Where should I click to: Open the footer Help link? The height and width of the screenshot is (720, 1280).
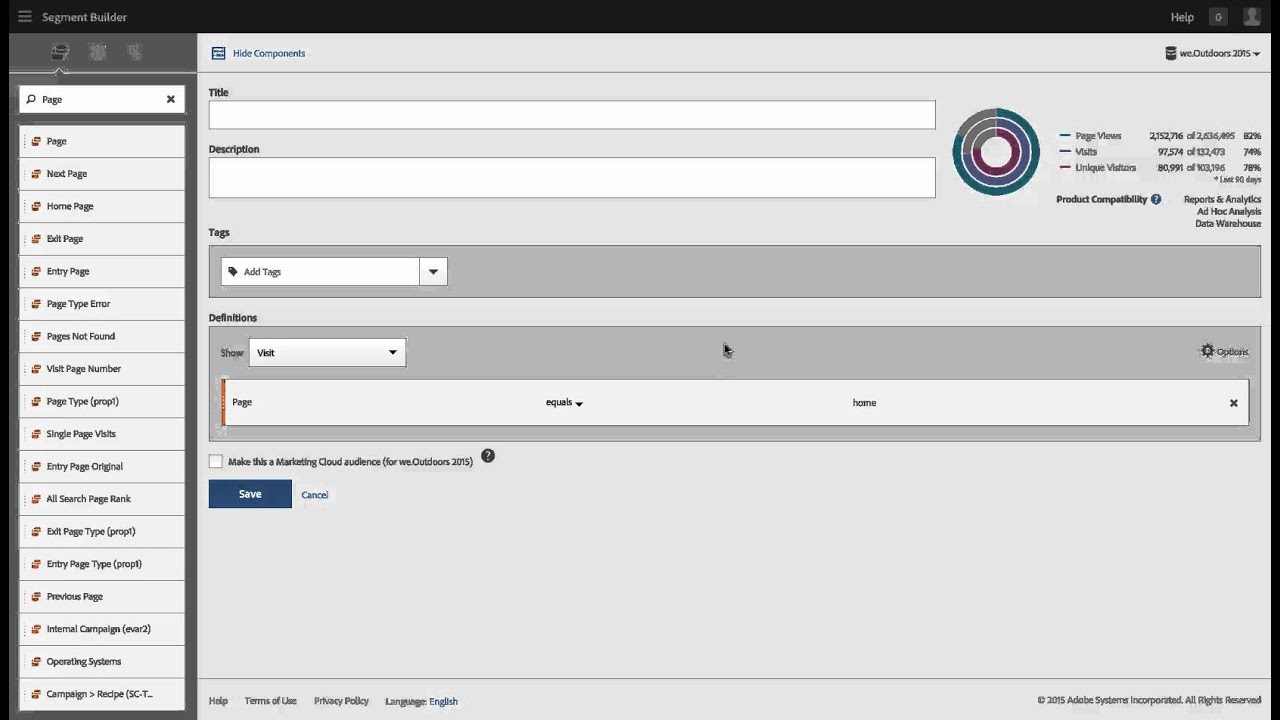click(x=218, y=701)
